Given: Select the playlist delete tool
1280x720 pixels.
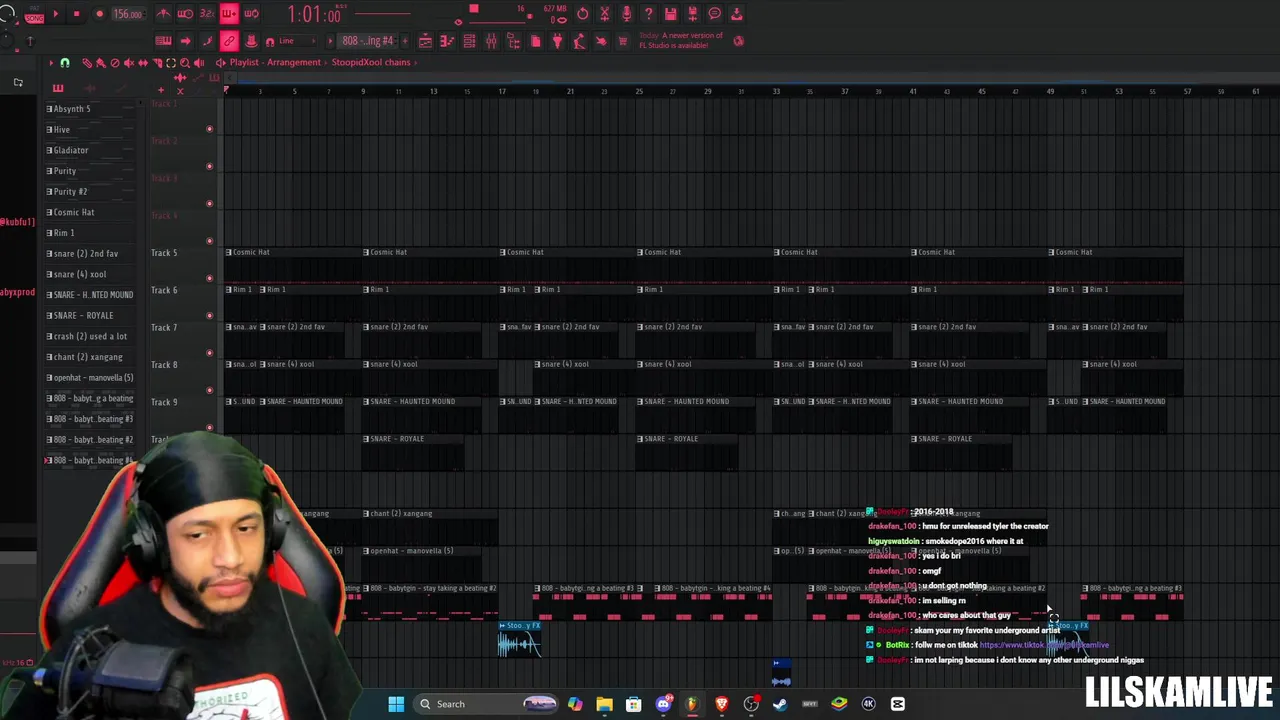Looking at the screenshot, I should pos(115,62).
